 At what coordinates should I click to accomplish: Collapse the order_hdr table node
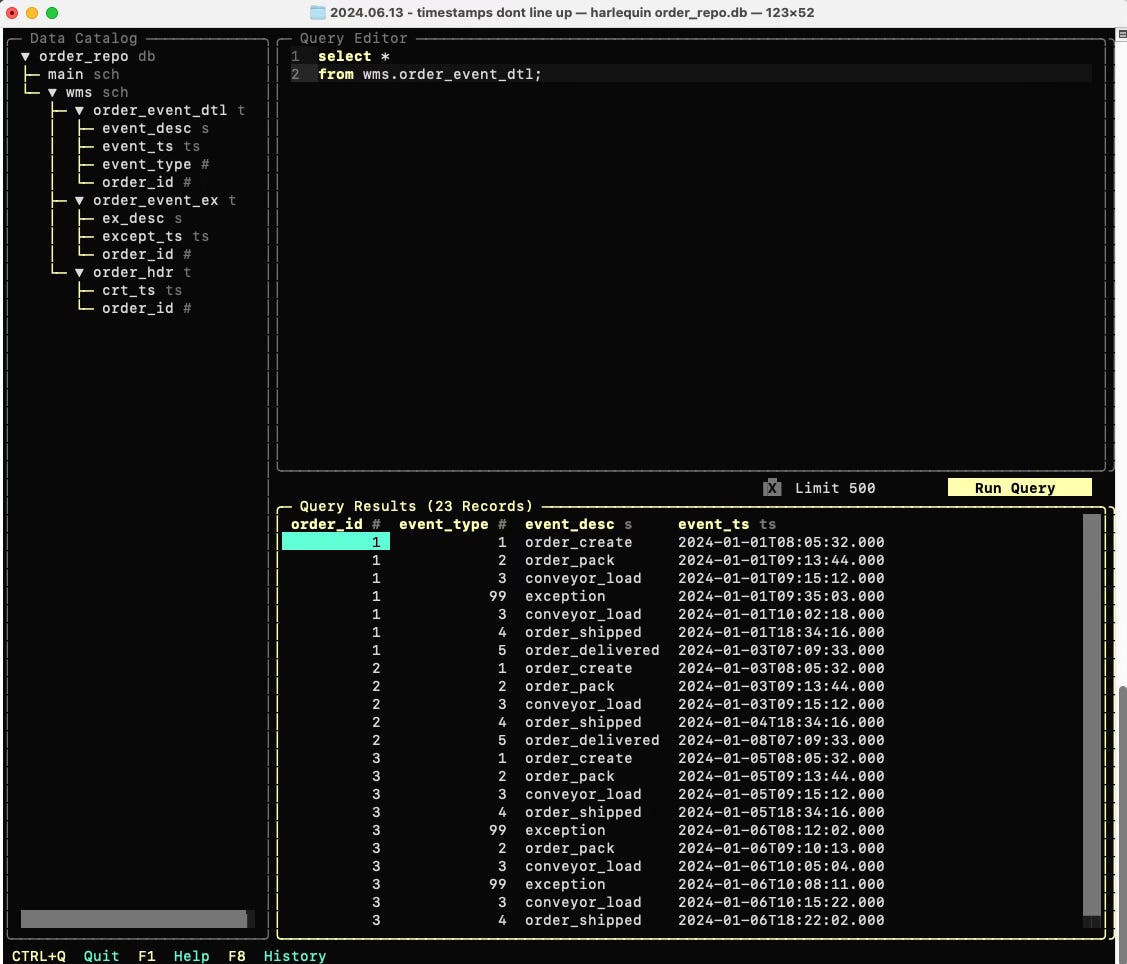point(79,272)
